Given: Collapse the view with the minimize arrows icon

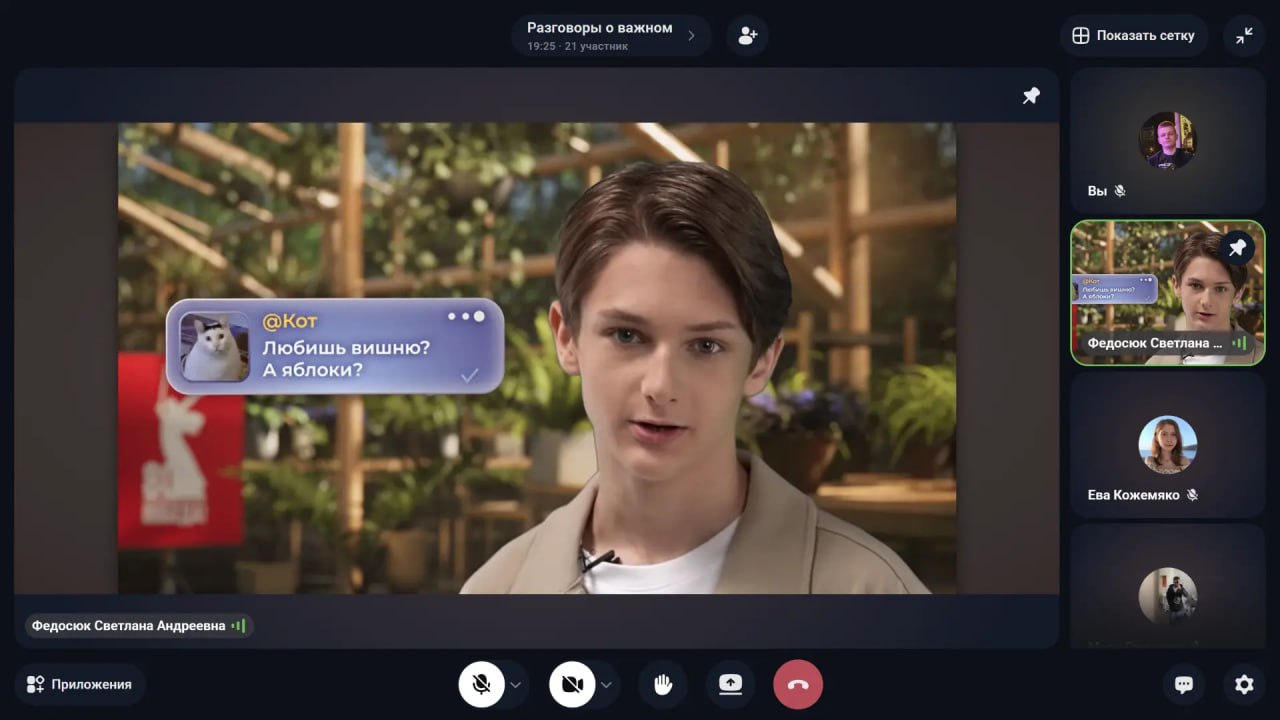Looking at the screenshot, I should point(1244,36).
